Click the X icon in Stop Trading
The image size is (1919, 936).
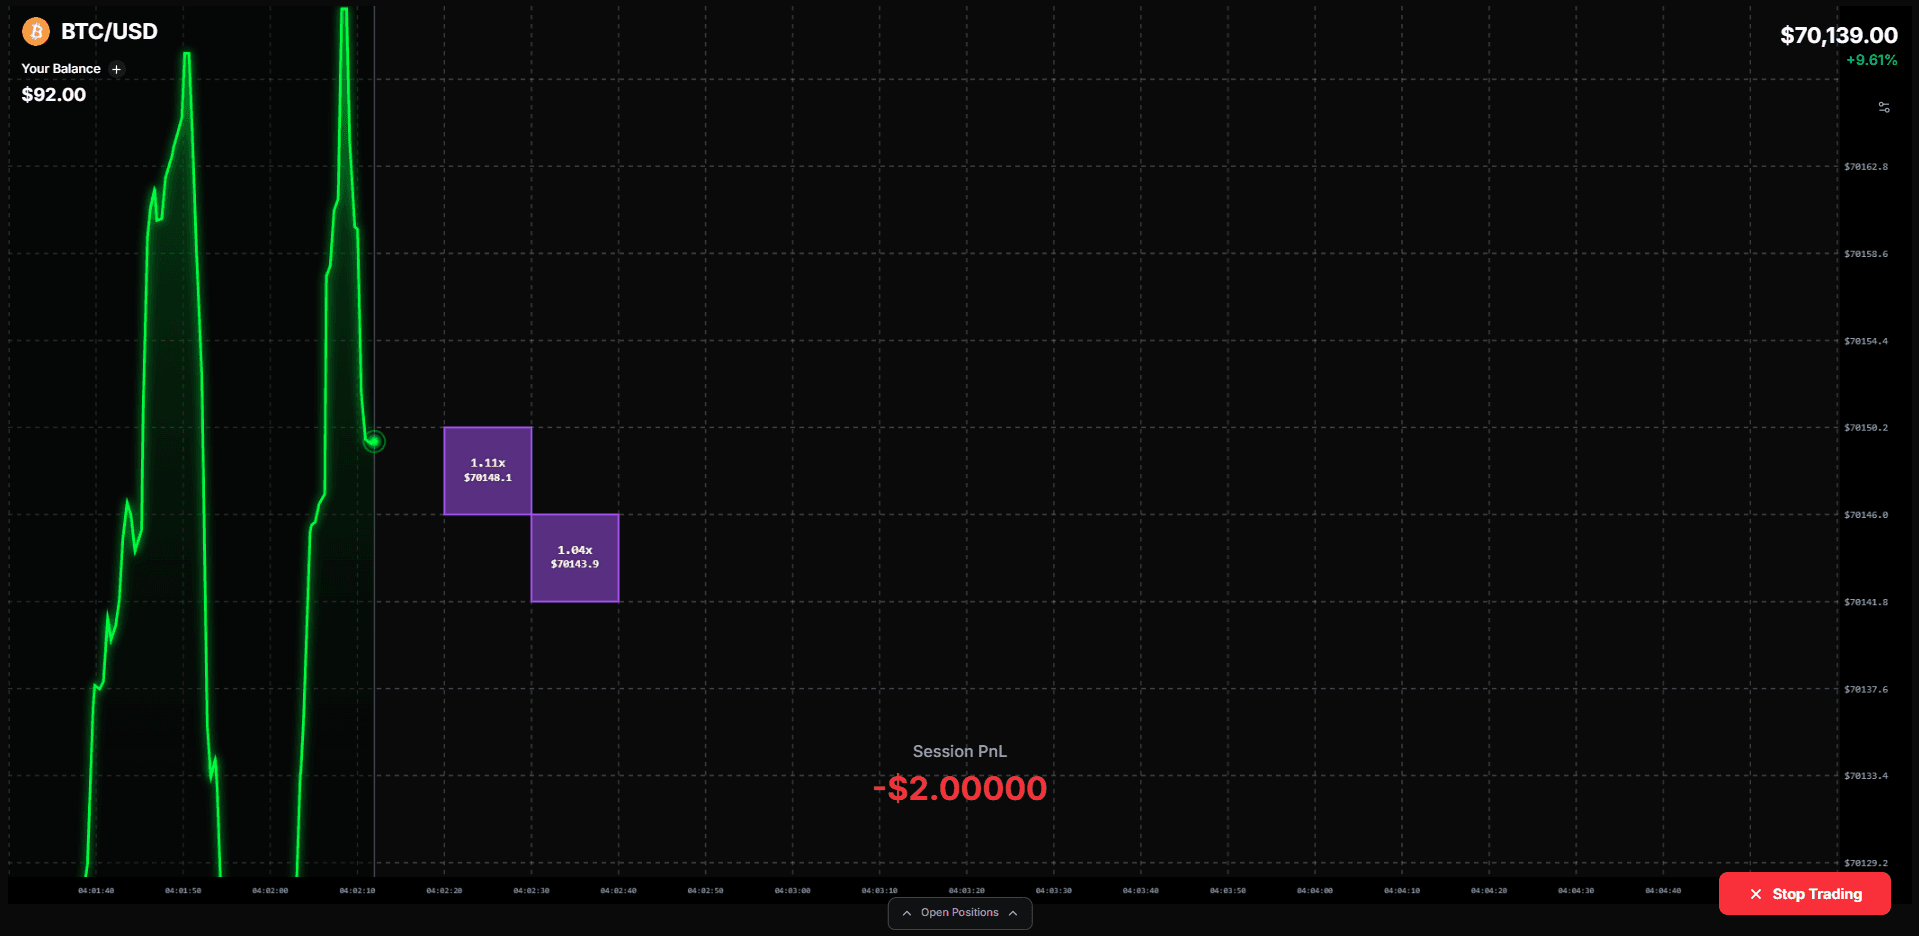pos(1756,894)
